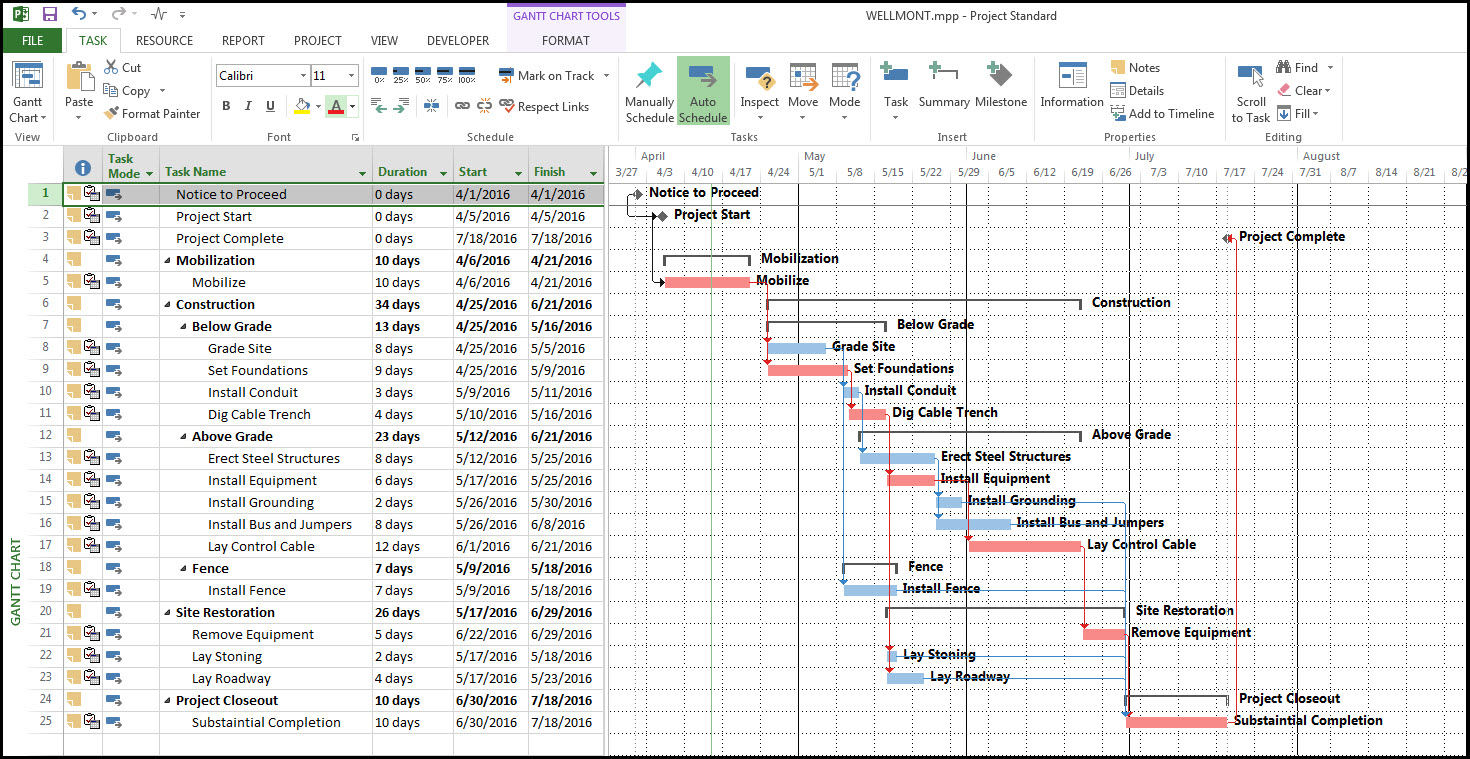Switch task to Manually Schedule mode
This screenshot has height=759, width=1470.
(649, 89)
